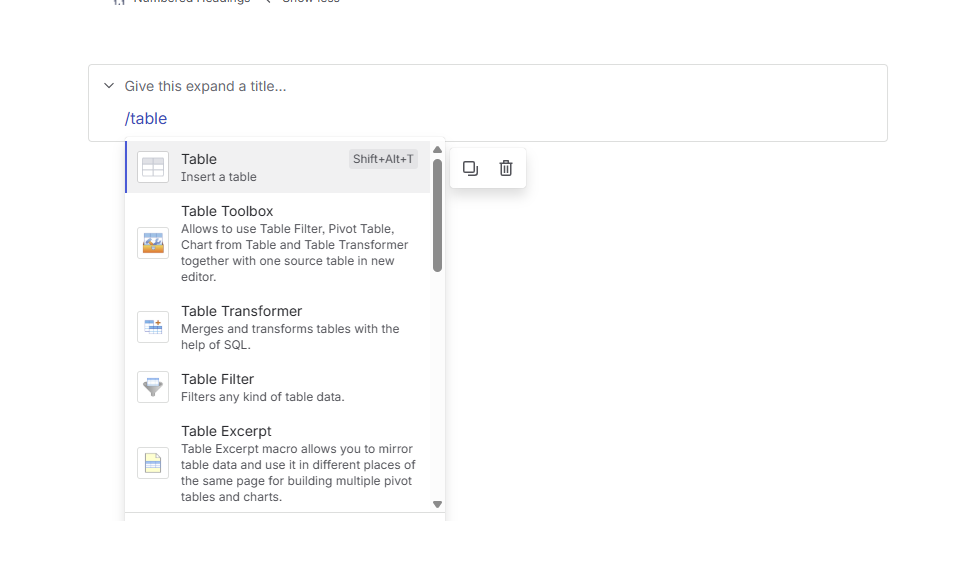Copy the expand using the copy icon
Screen dimensions: 954x568
pyautogui.click(x=470, y=168)
